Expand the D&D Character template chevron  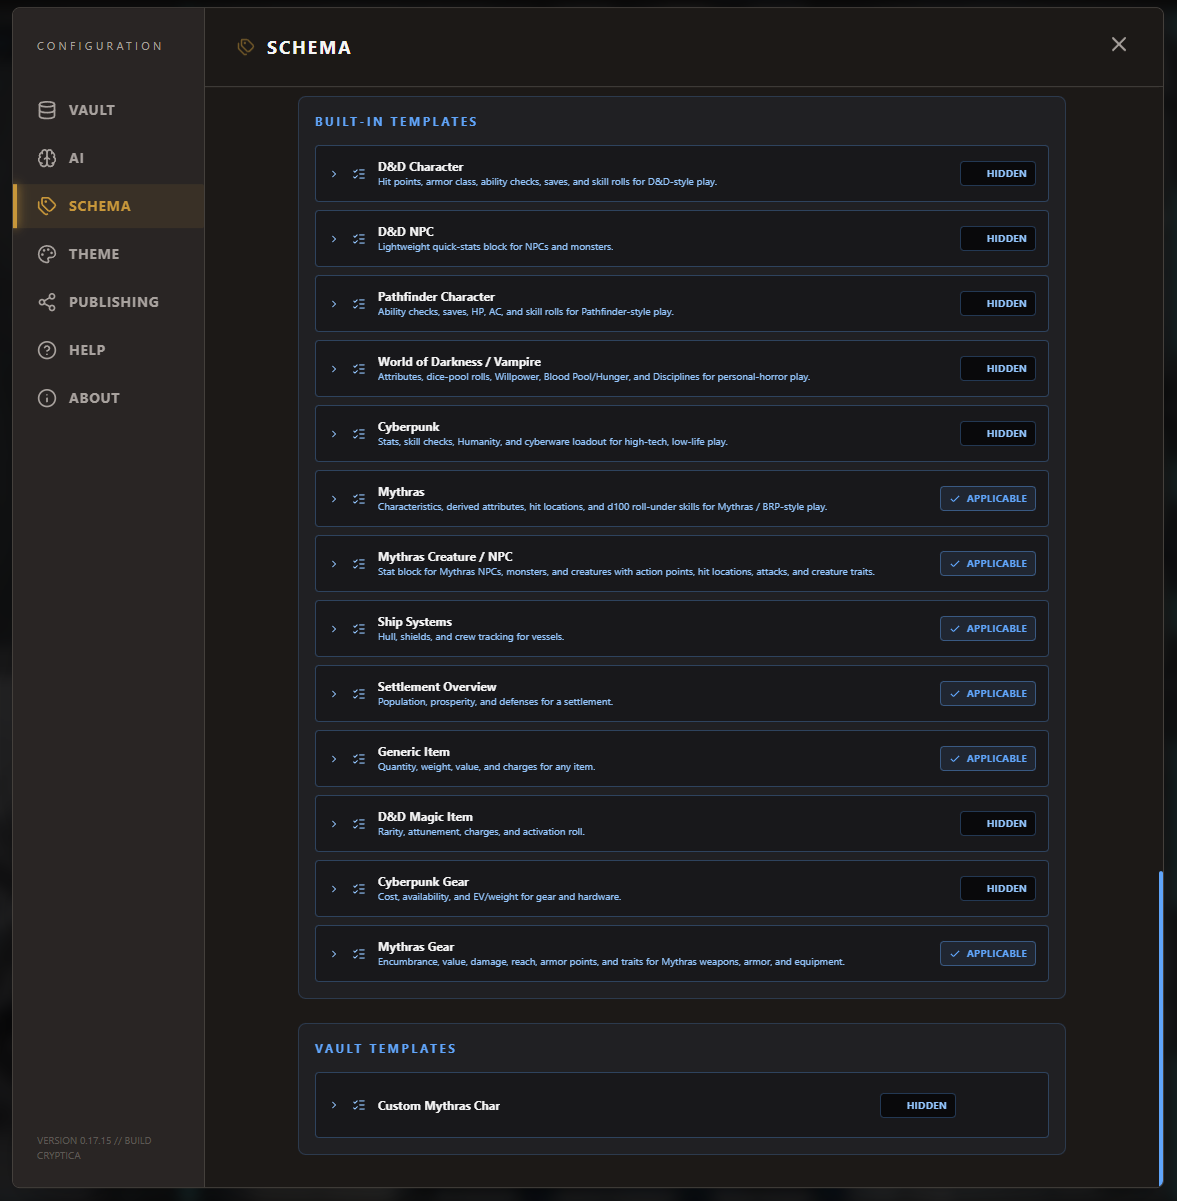point(334,174)
